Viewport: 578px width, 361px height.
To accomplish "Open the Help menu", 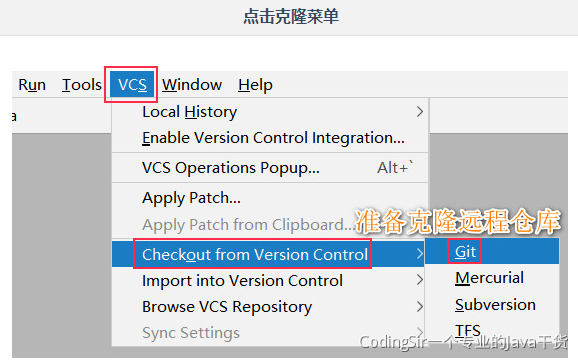I will [x=255, y=85].
